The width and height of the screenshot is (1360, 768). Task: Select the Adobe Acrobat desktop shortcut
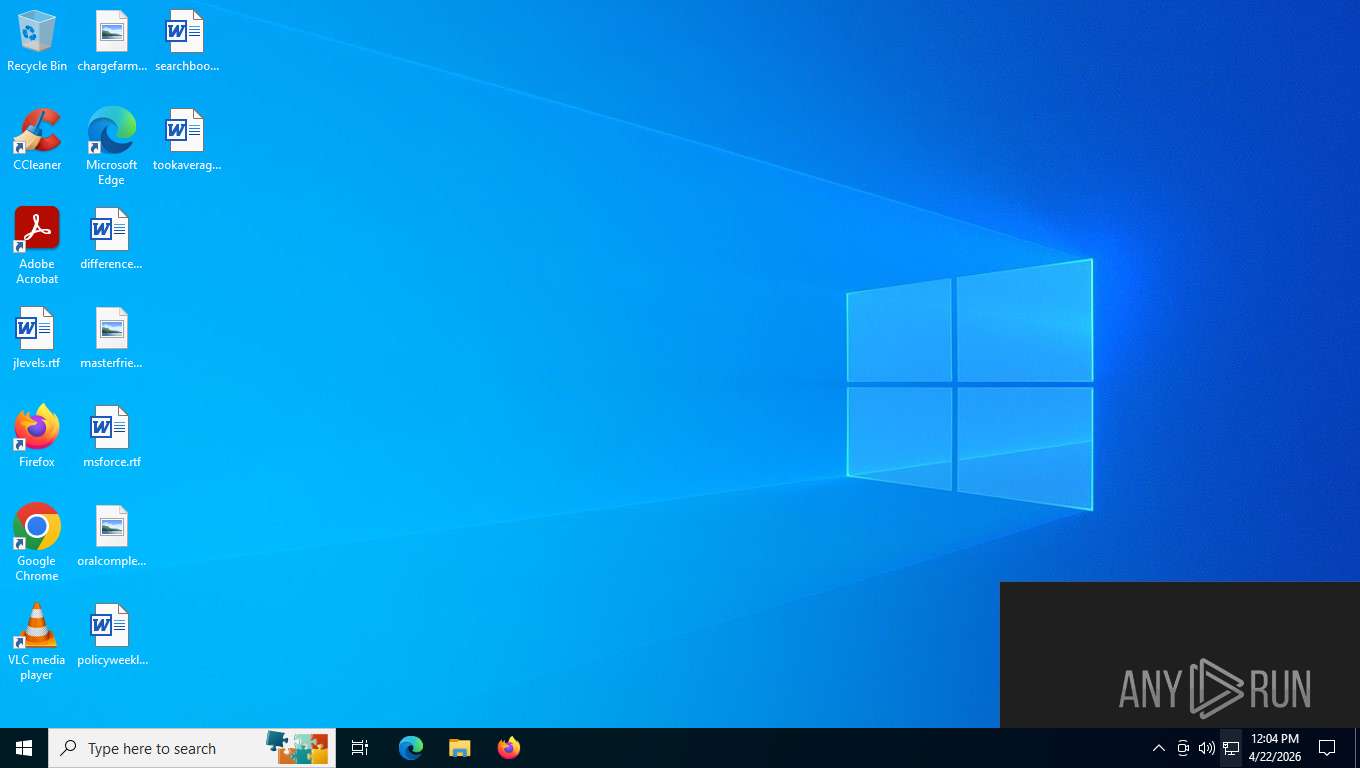(x=37, y=245)
